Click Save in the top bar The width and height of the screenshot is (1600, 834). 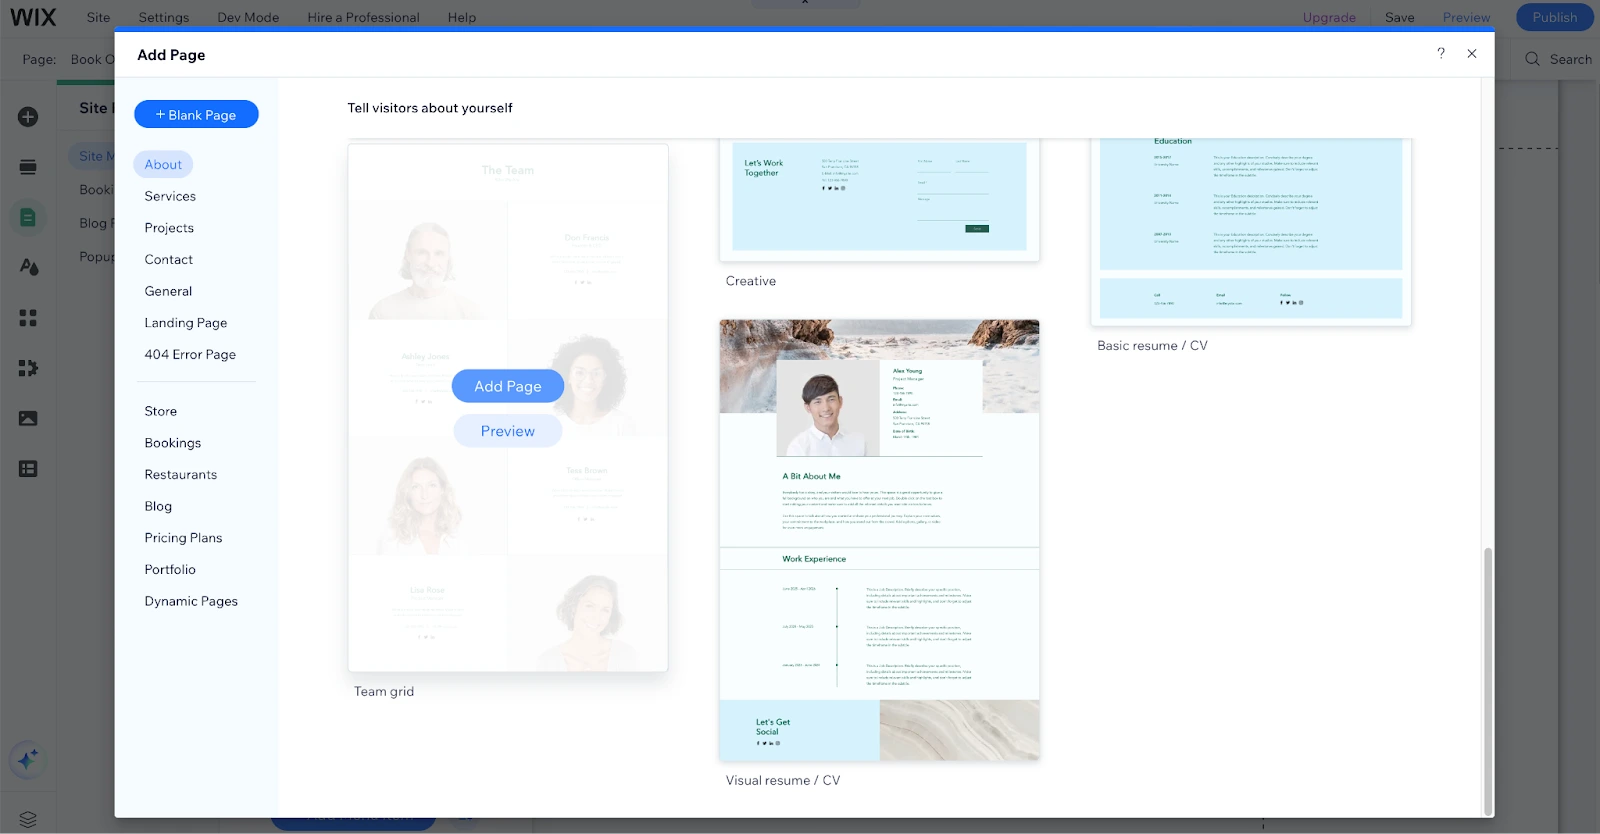1400,17
